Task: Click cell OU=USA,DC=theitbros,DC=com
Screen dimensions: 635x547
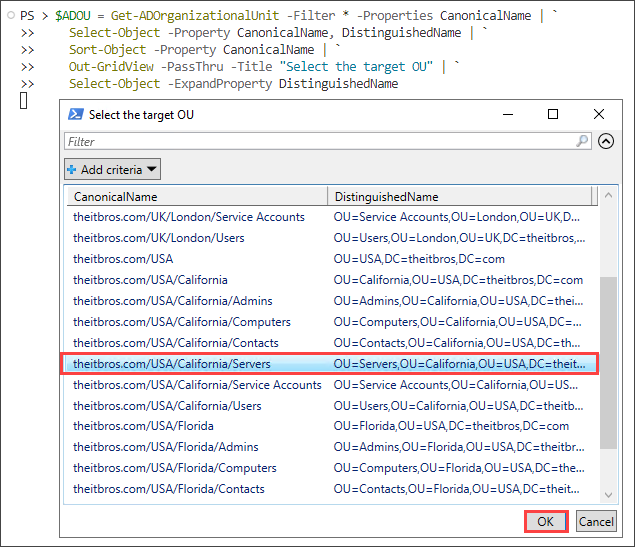Action: coord(419,259)
